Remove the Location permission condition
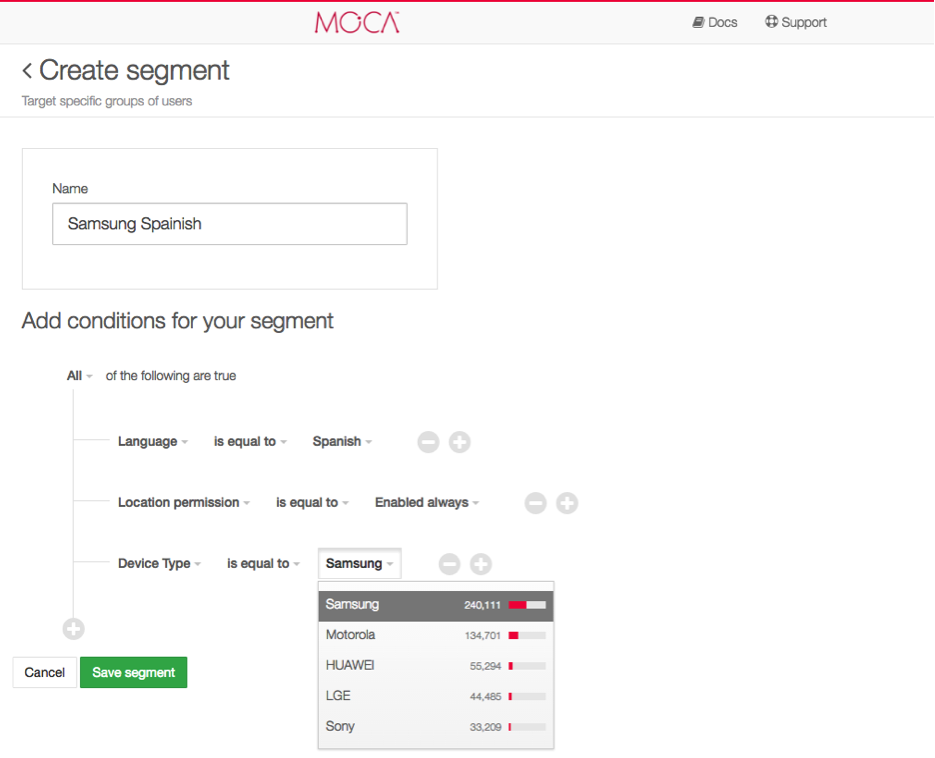The height and width of the screenshot is (758, 935). [x=535, y=503]
